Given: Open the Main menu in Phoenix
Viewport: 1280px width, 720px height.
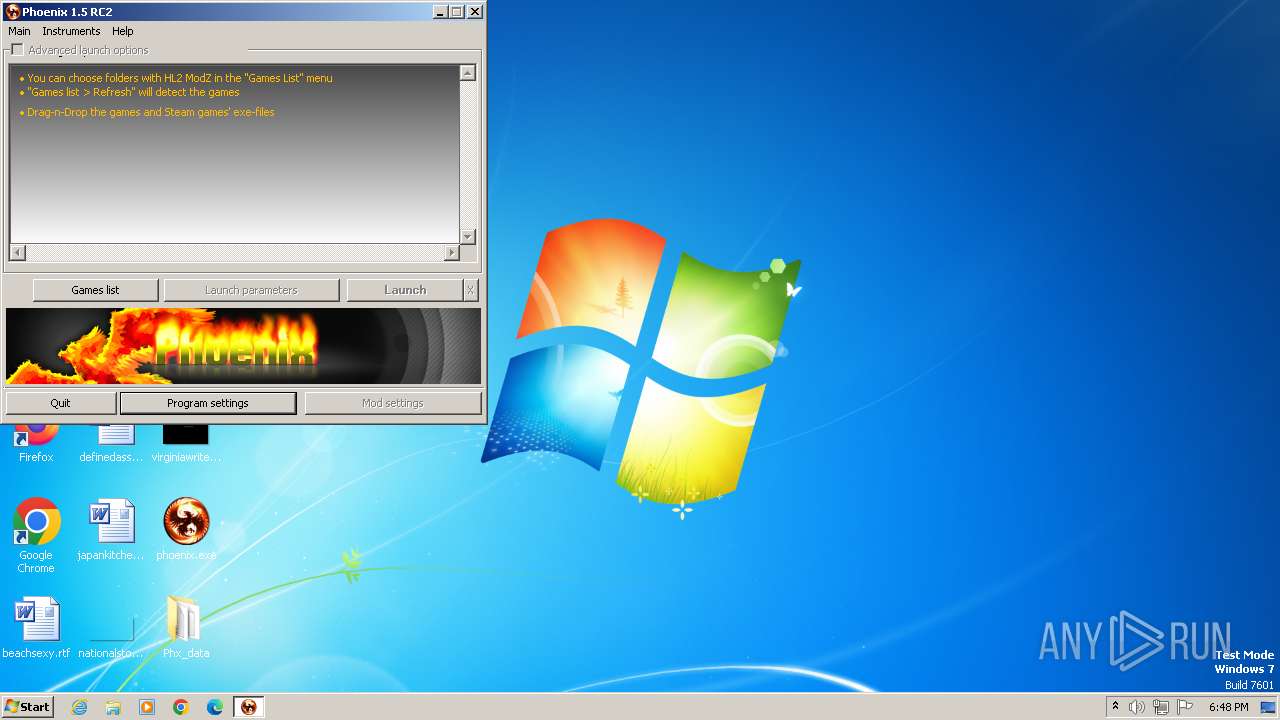Looking at the screenshot, I should point(19,31).
